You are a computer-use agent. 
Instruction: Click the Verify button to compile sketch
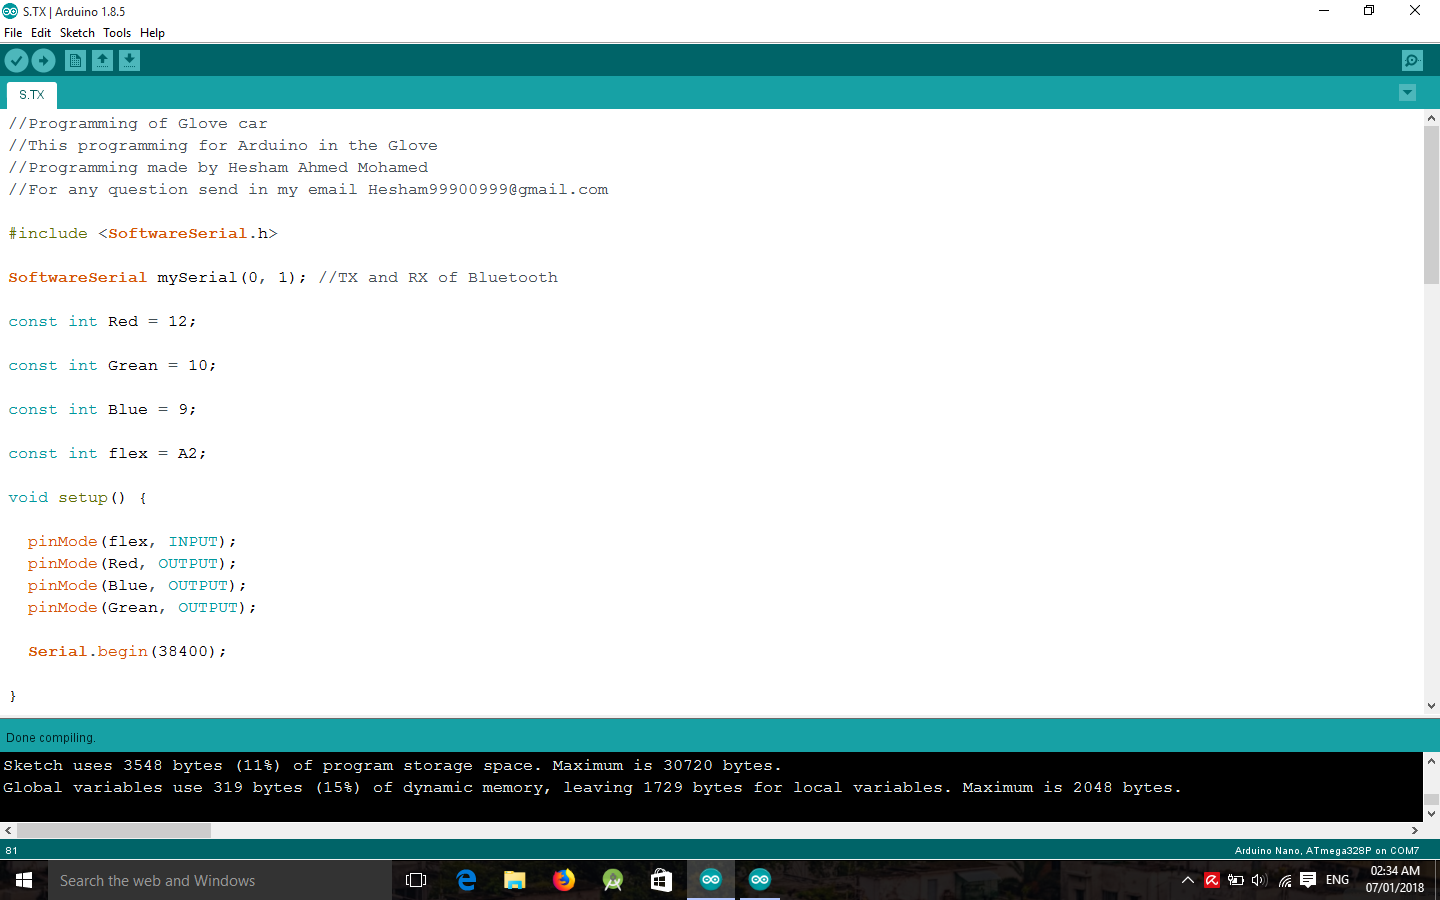[x=16, y=60]
